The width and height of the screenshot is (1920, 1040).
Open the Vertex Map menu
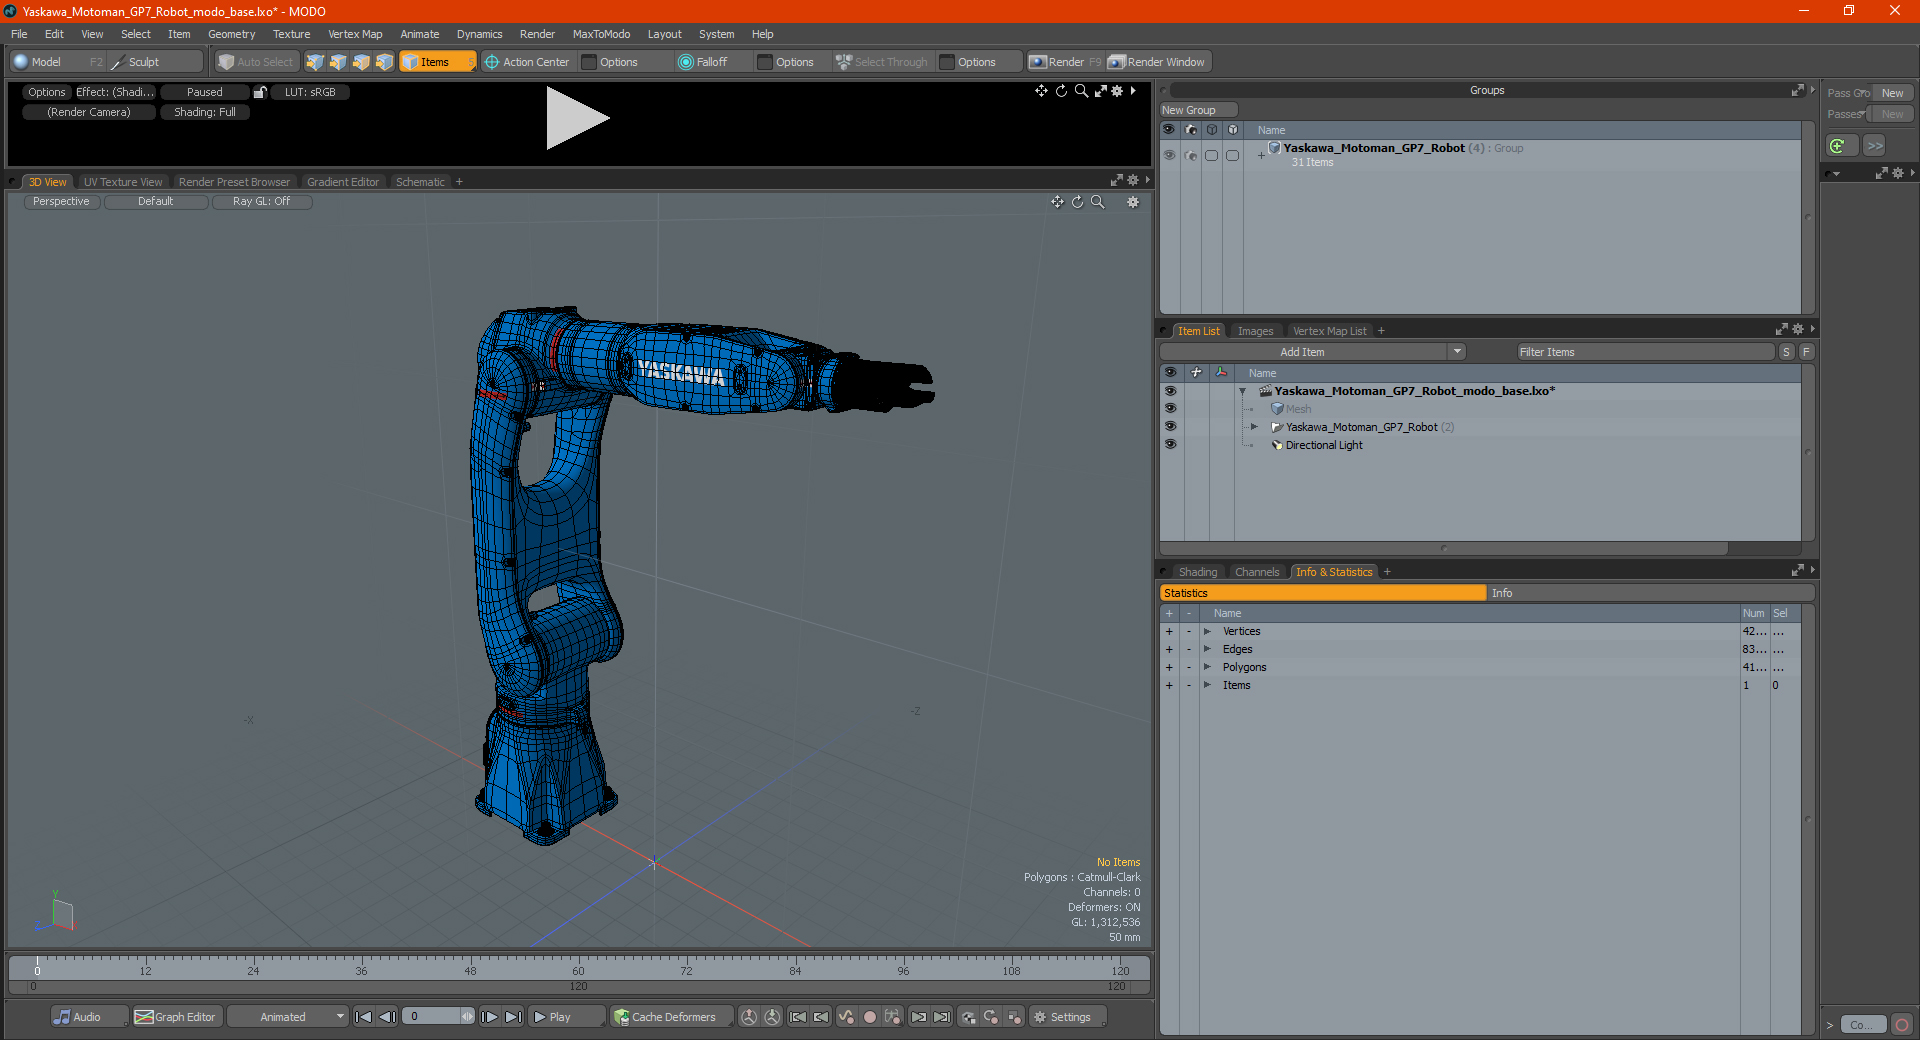click(x=355, y=34)
